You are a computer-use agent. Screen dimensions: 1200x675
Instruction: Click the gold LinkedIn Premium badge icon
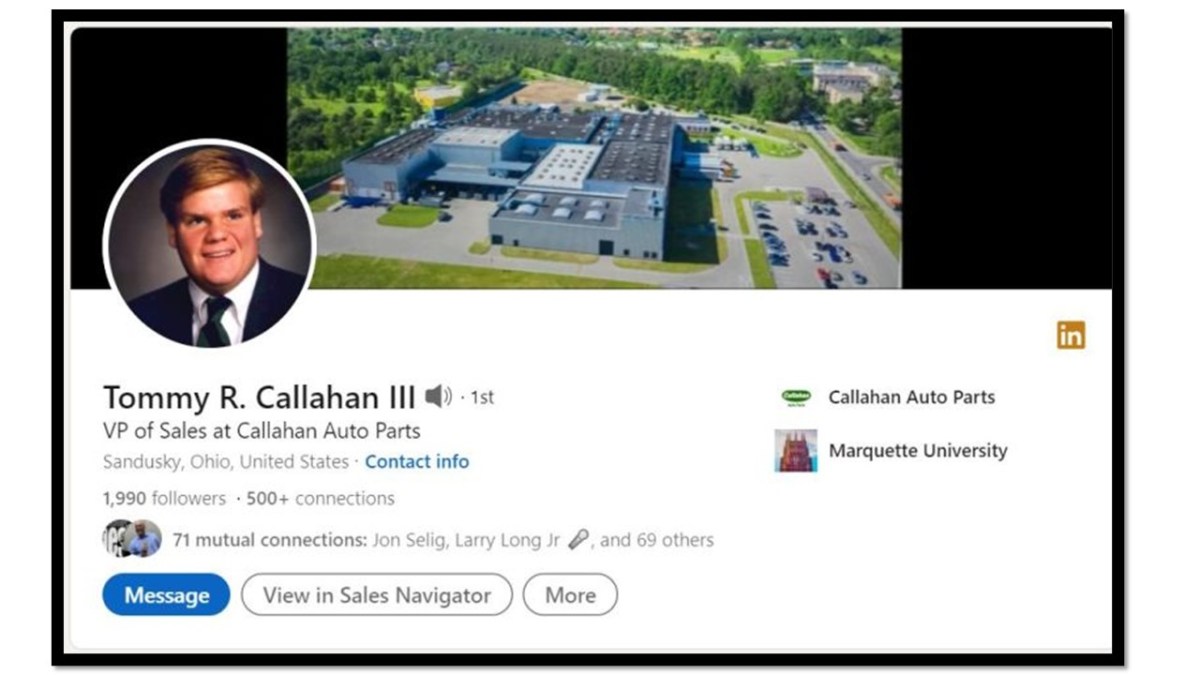click(1070, 335)
